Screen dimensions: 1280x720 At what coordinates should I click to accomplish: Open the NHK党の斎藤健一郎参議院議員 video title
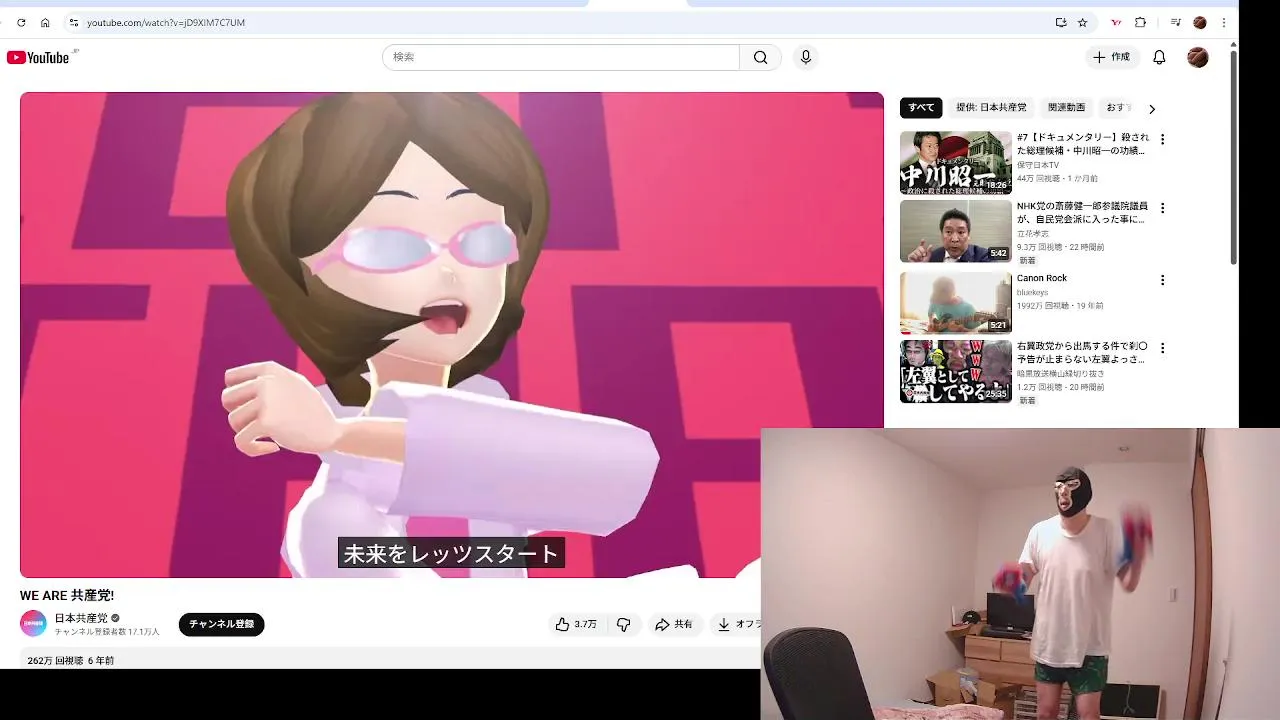pos(1083,212)
